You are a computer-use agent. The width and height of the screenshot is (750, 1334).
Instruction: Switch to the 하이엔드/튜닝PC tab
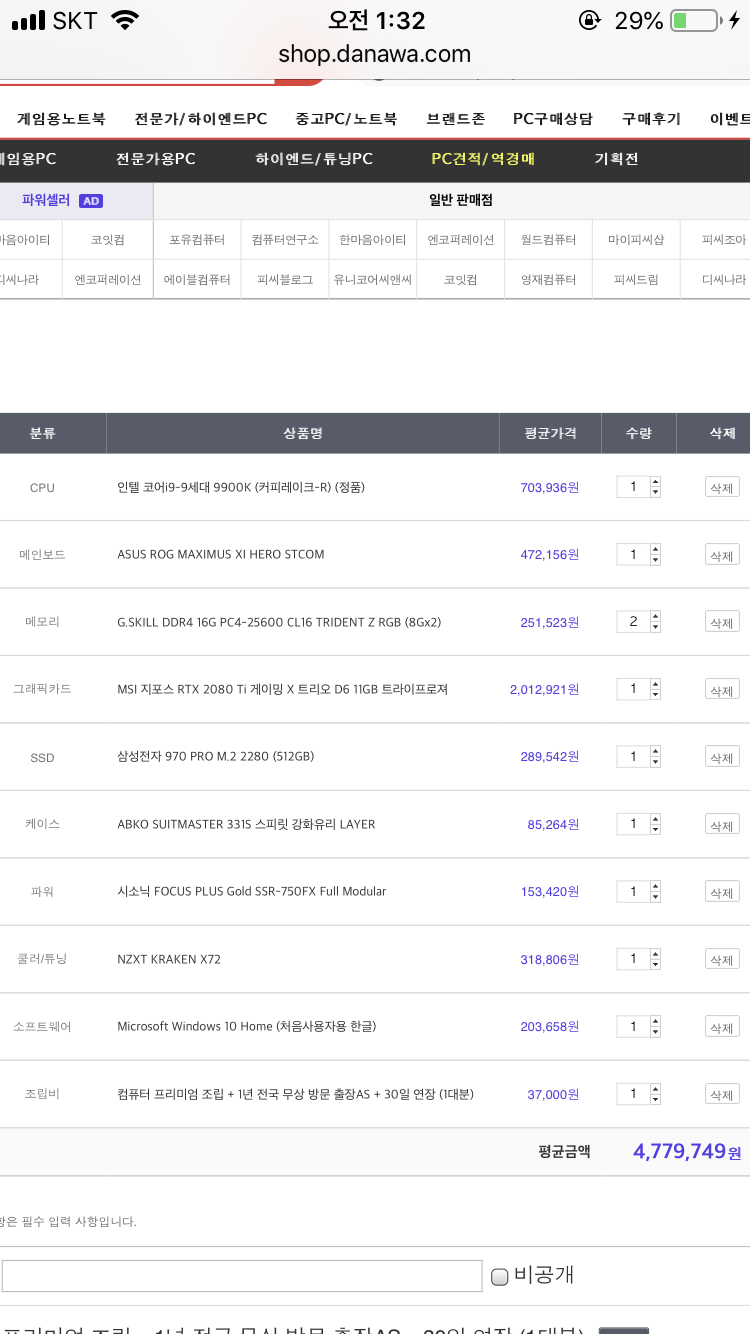pos(314,159)
